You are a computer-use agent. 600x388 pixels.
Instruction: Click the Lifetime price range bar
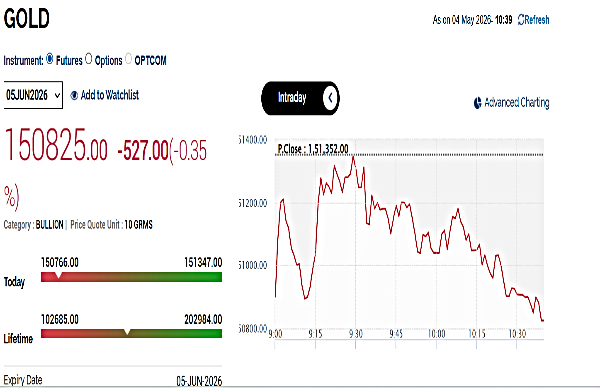click(x=131, y=333)
